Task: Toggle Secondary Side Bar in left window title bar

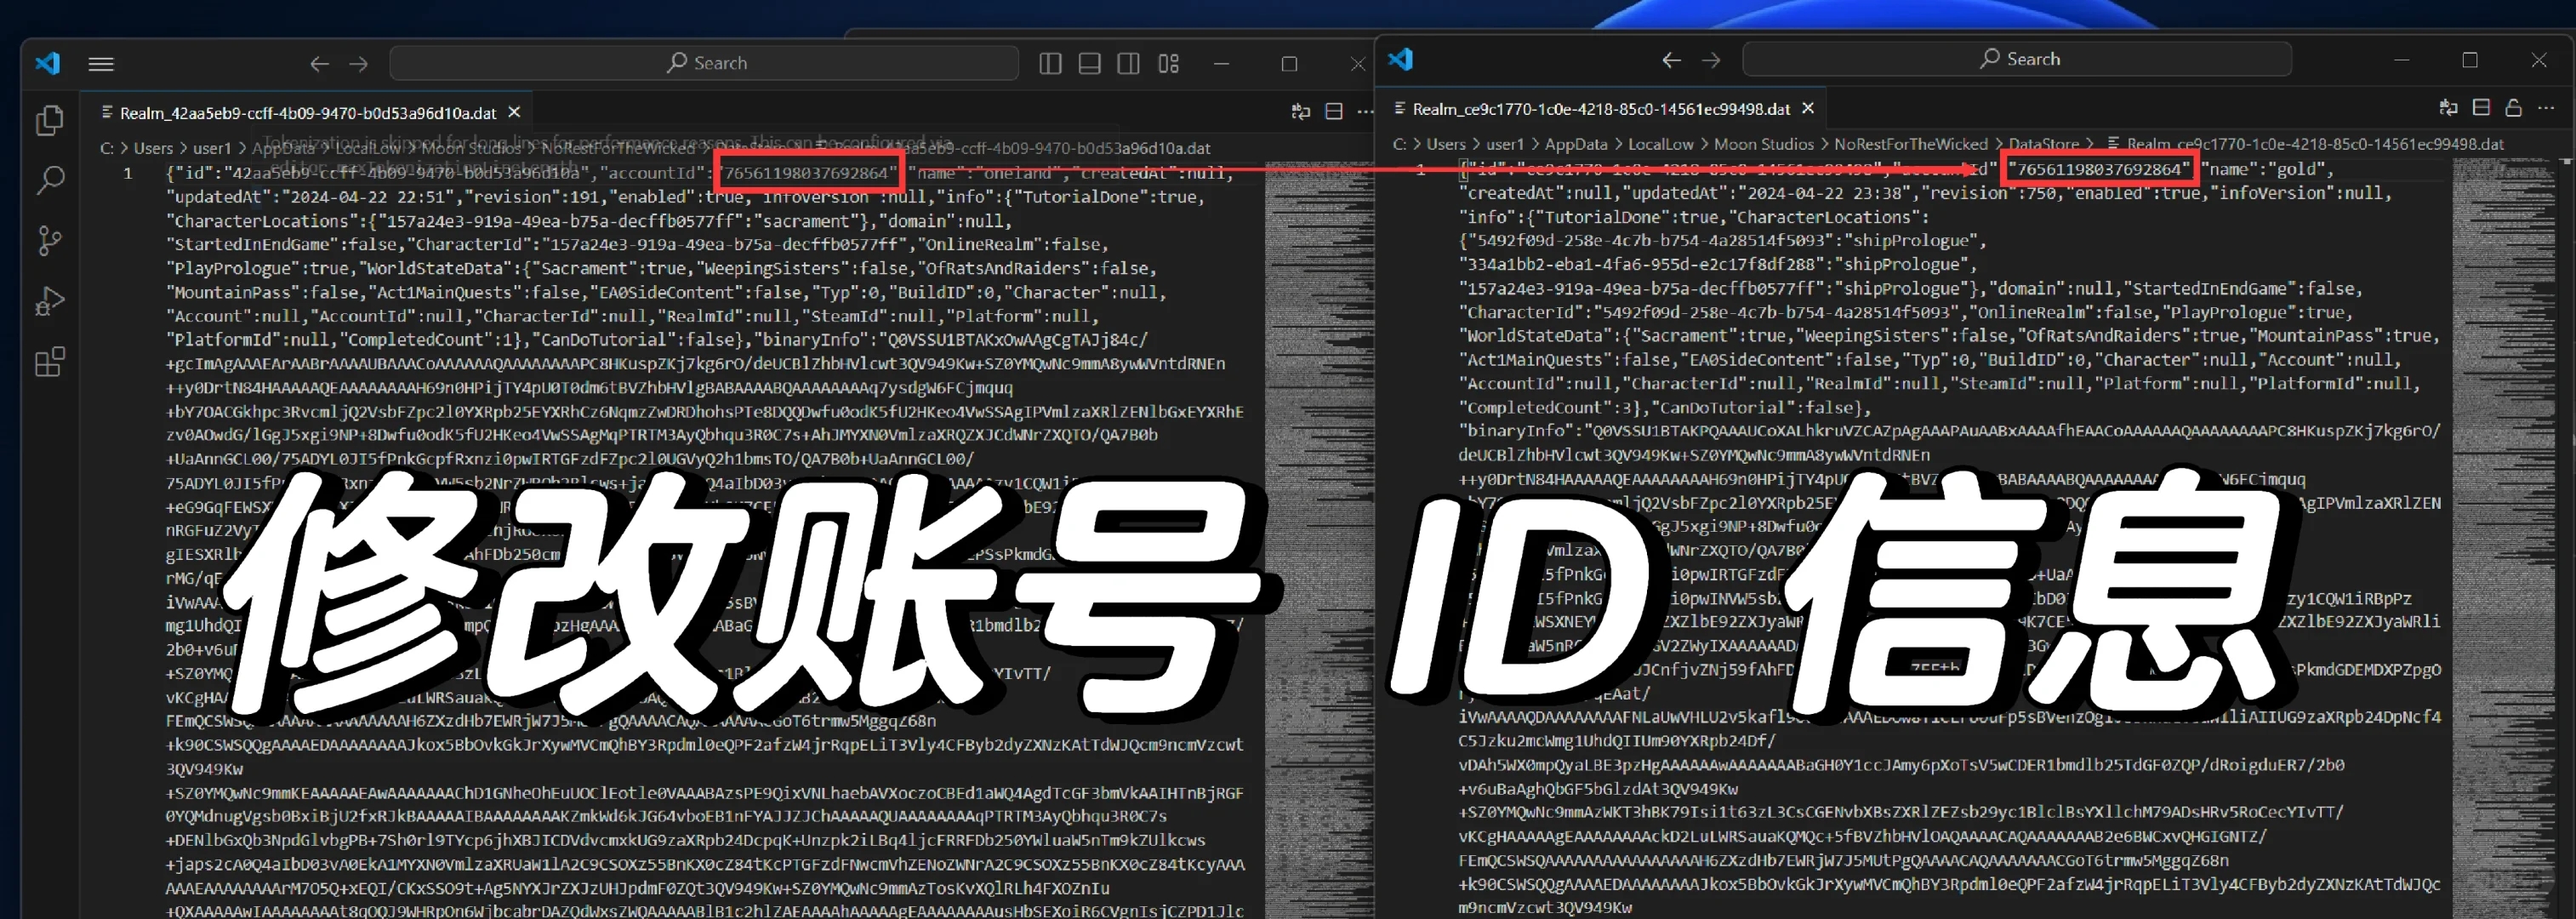Action: [1129, 64]
